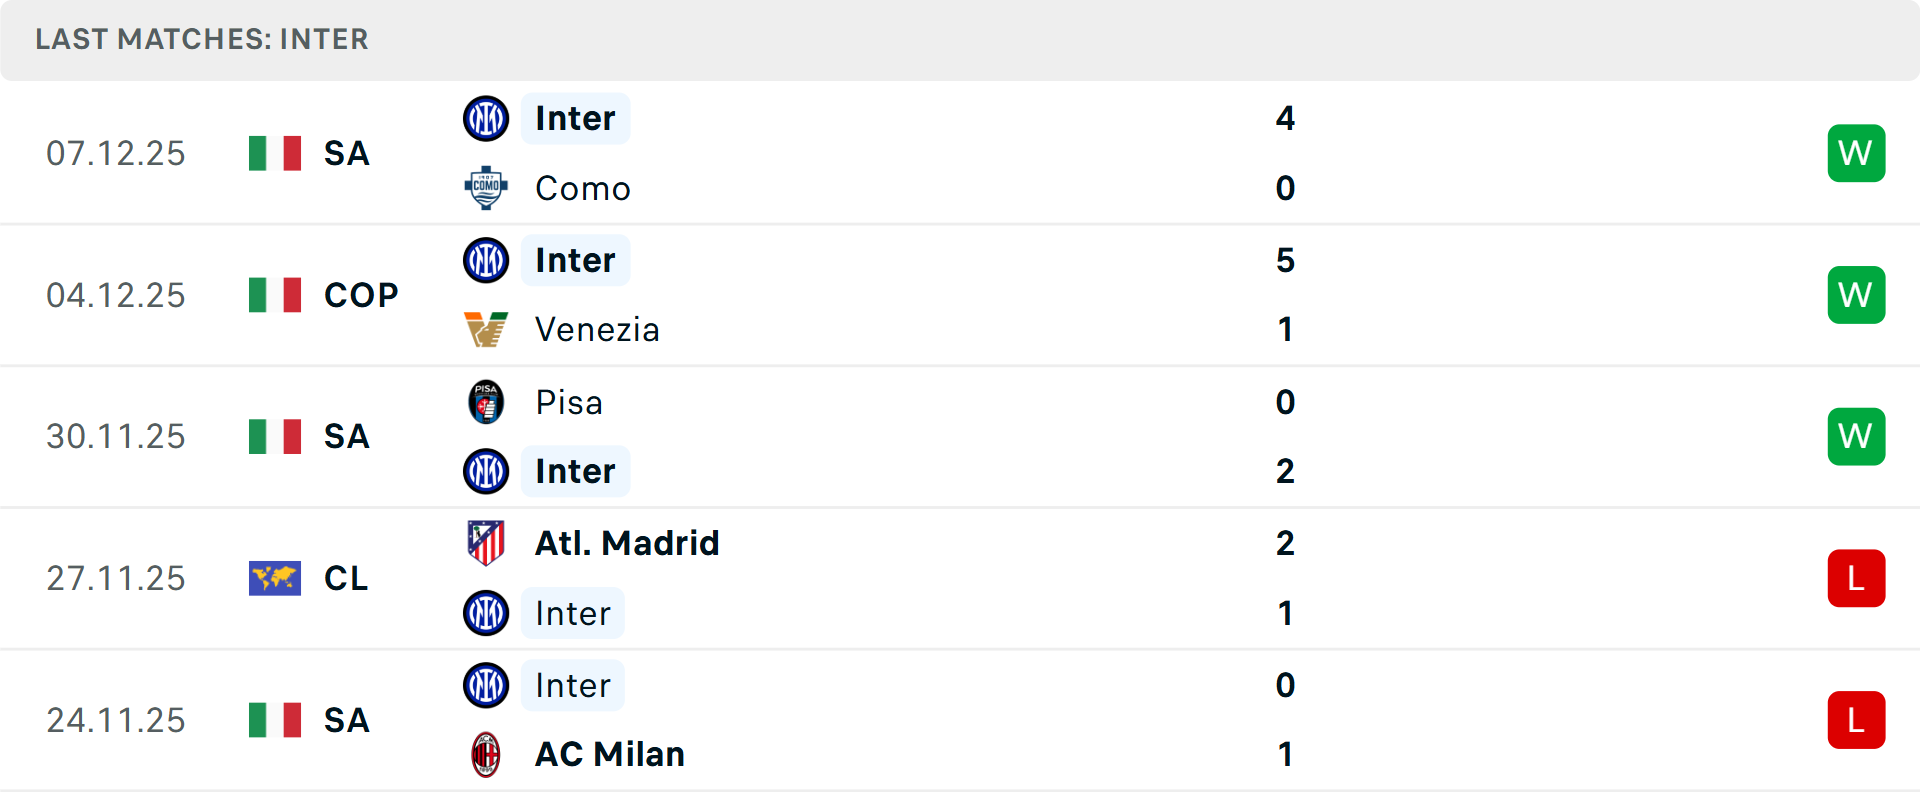Open the Atl. Madrid team link
1920x792 pixels.
(627, 543)
